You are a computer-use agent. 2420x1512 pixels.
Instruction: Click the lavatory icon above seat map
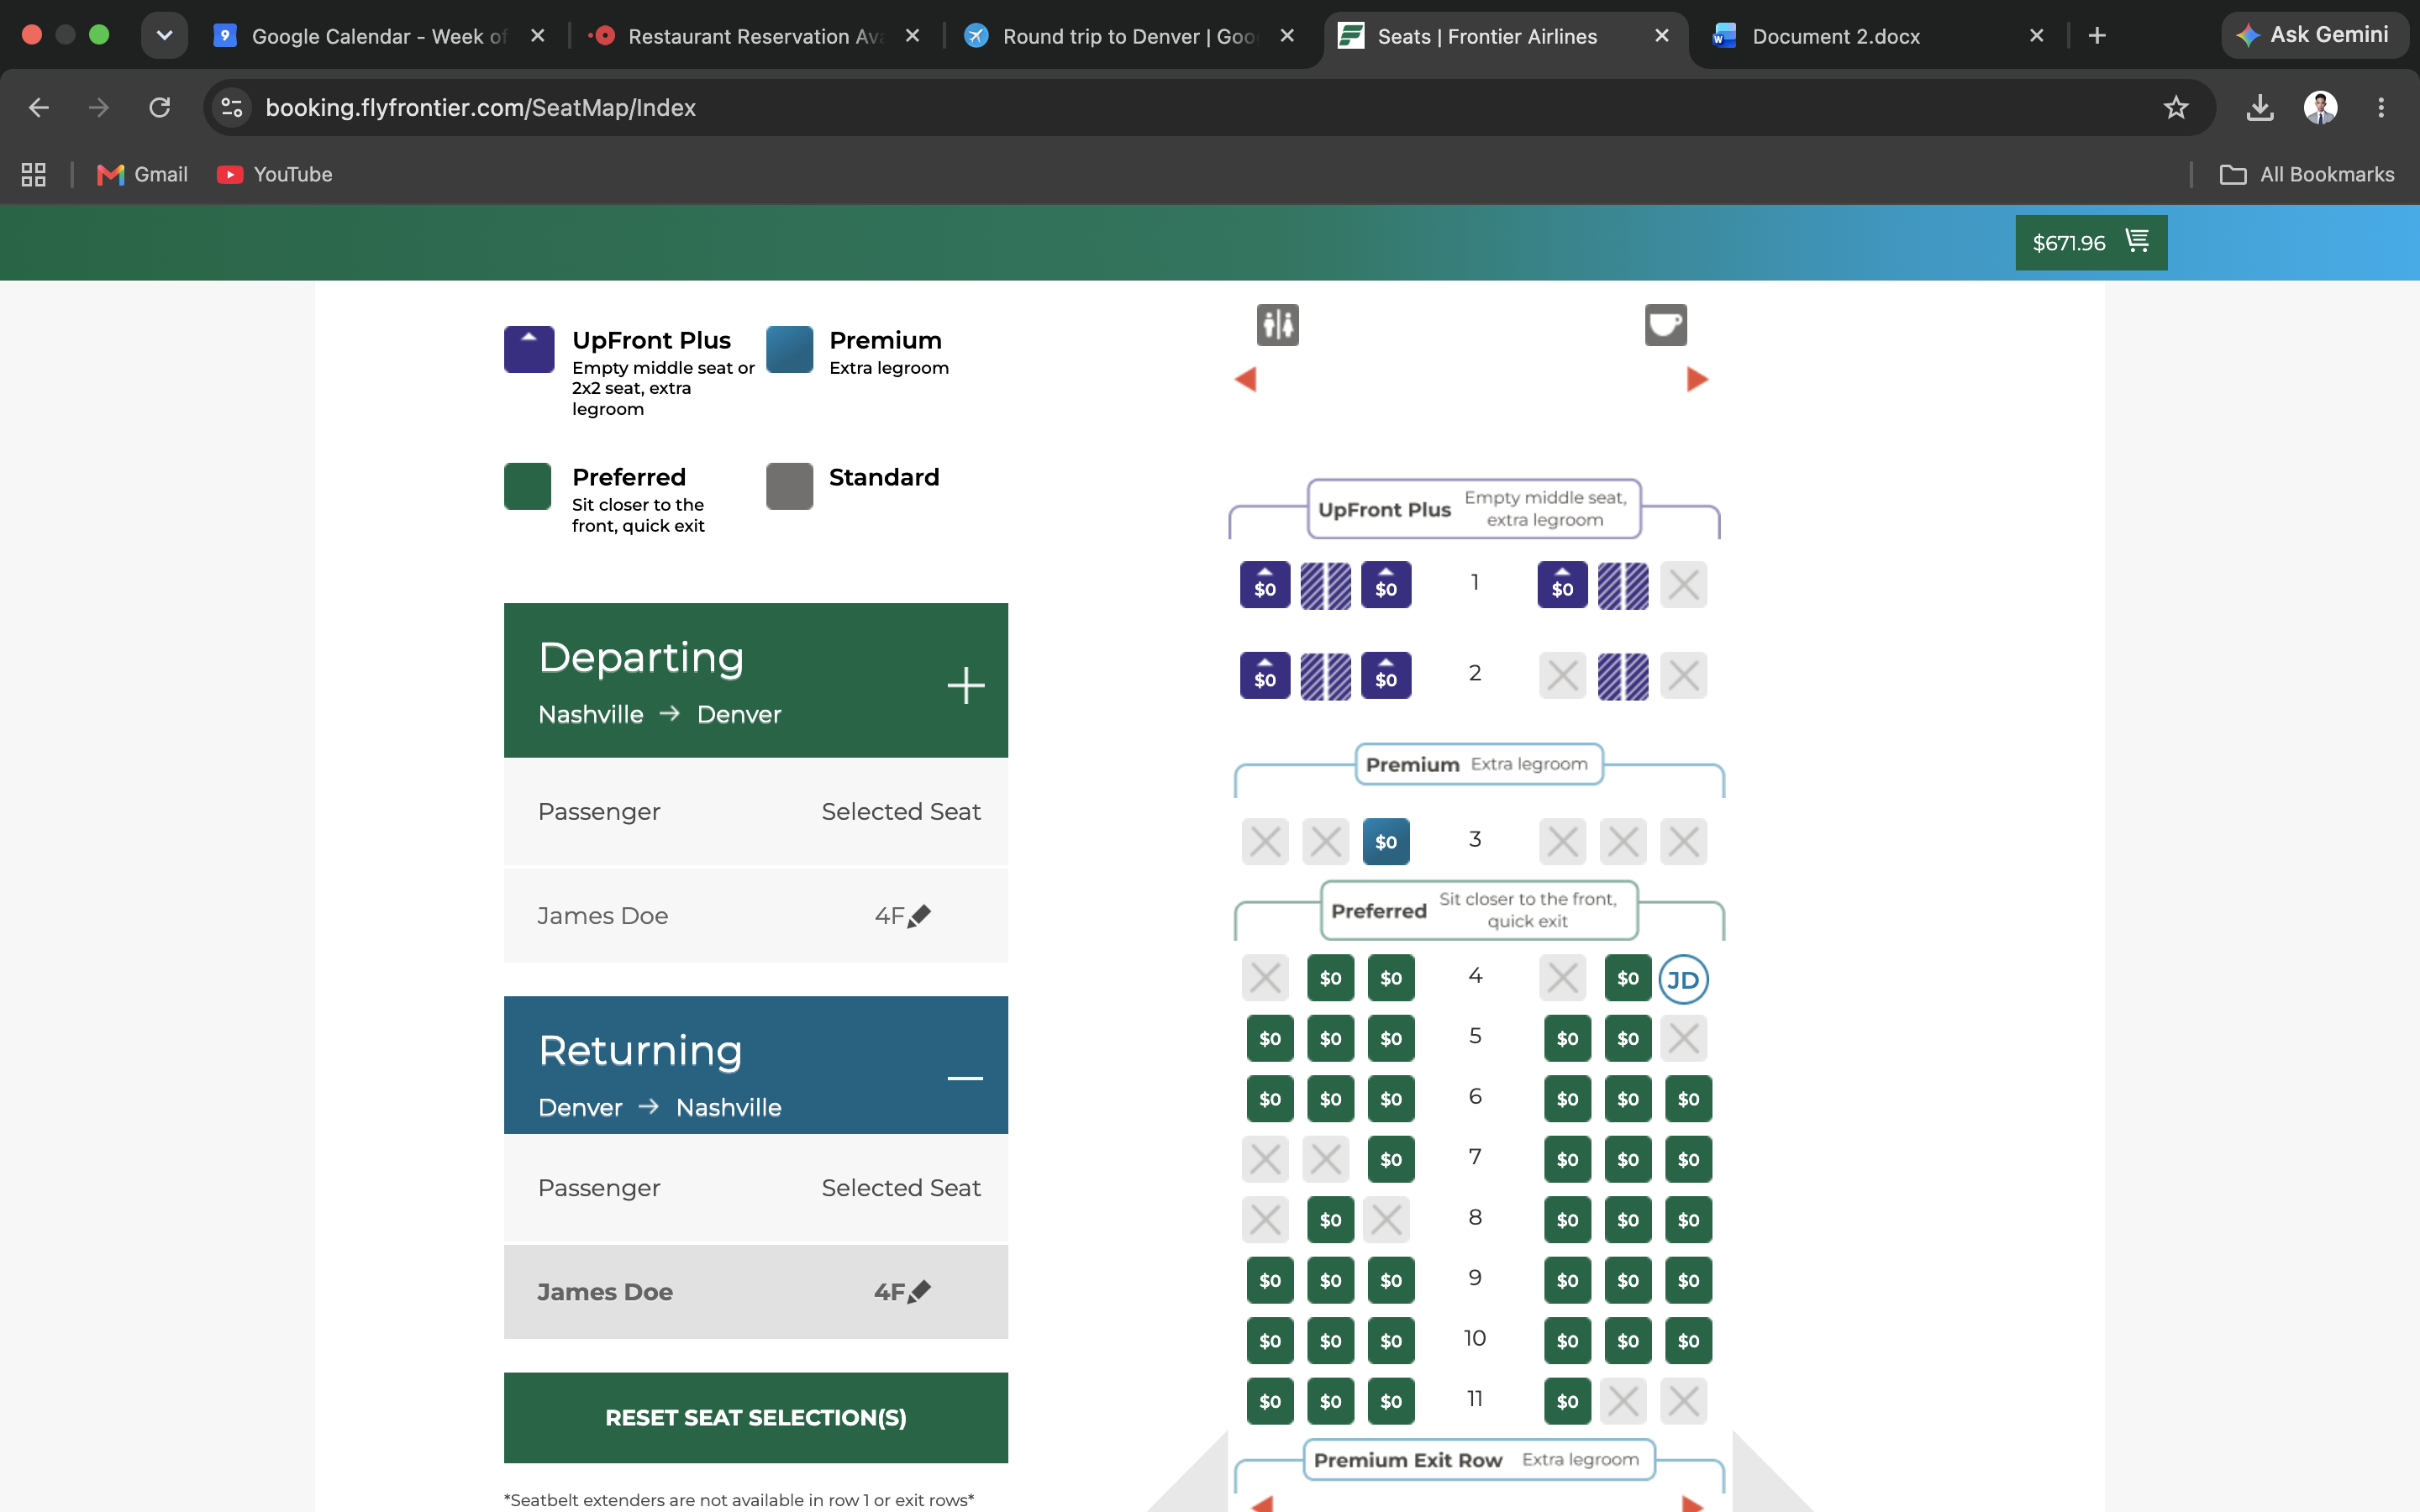1277,325
